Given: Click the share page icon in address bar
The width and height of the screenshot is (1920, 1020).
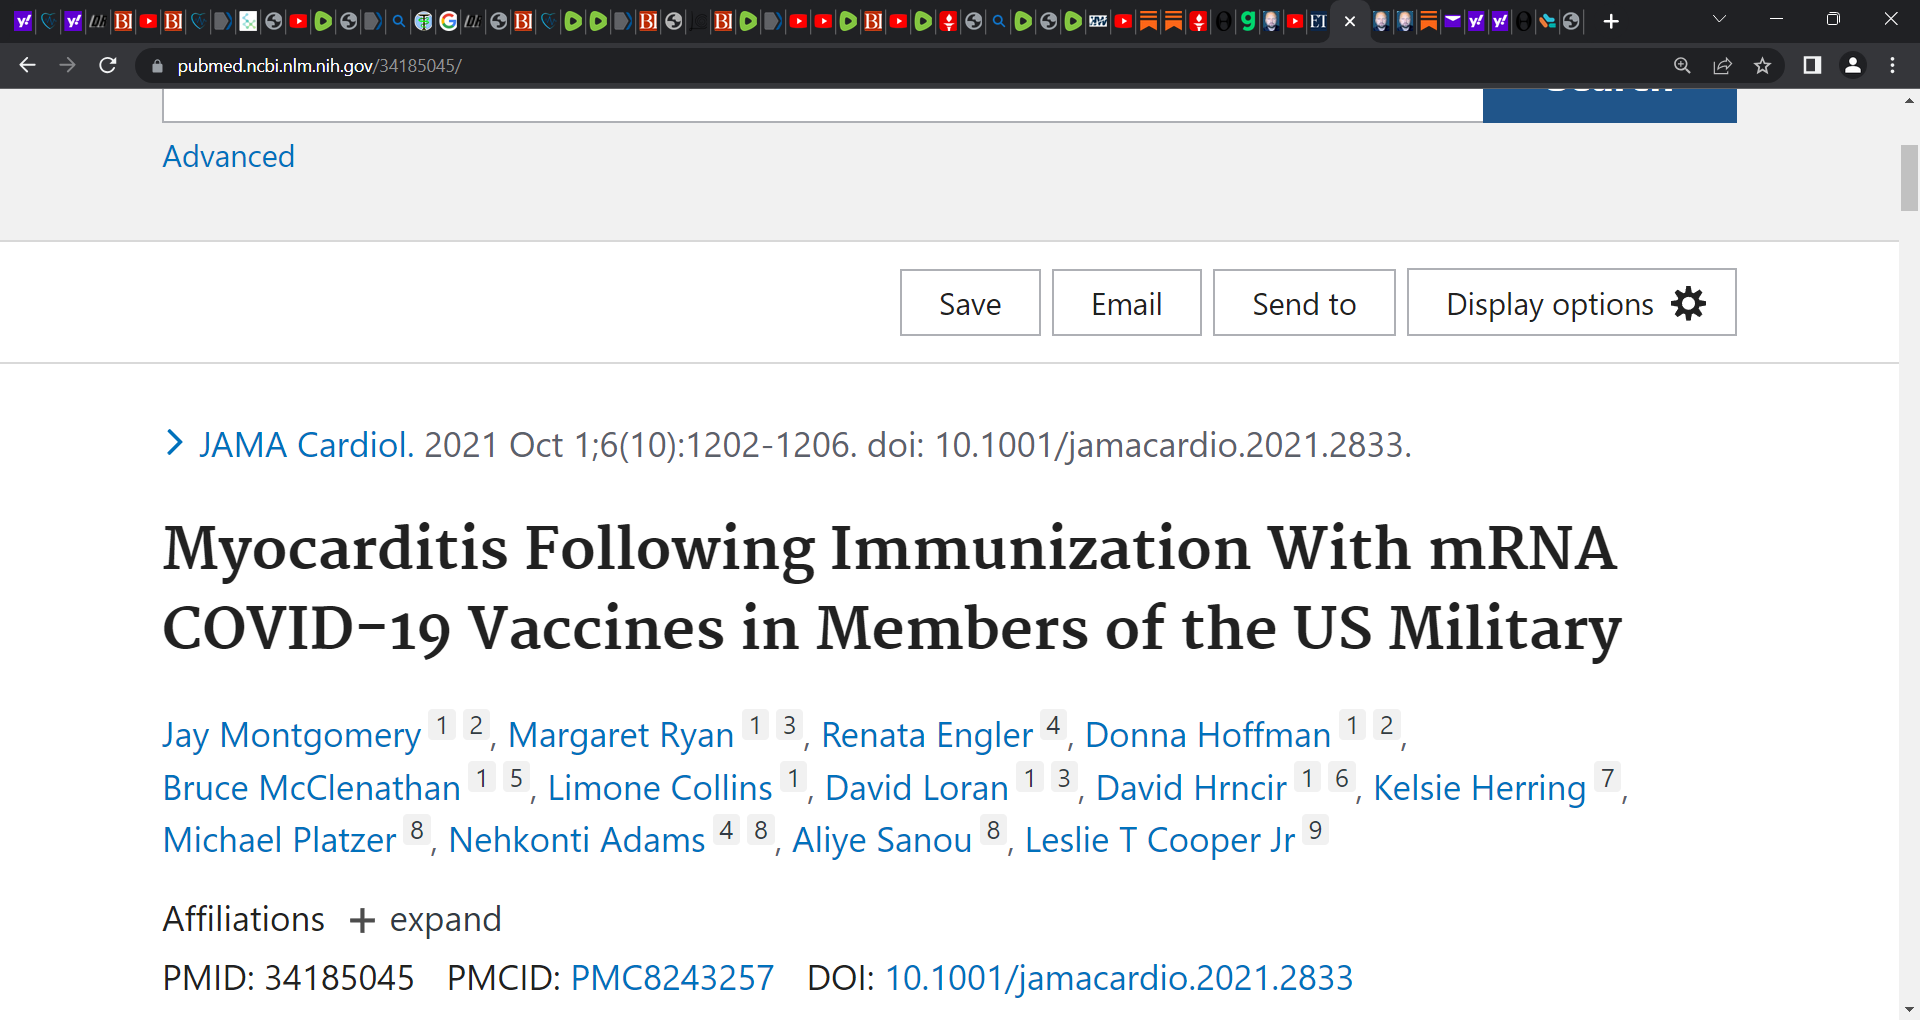Looking at the screenshot, I should coord(1722,65).
